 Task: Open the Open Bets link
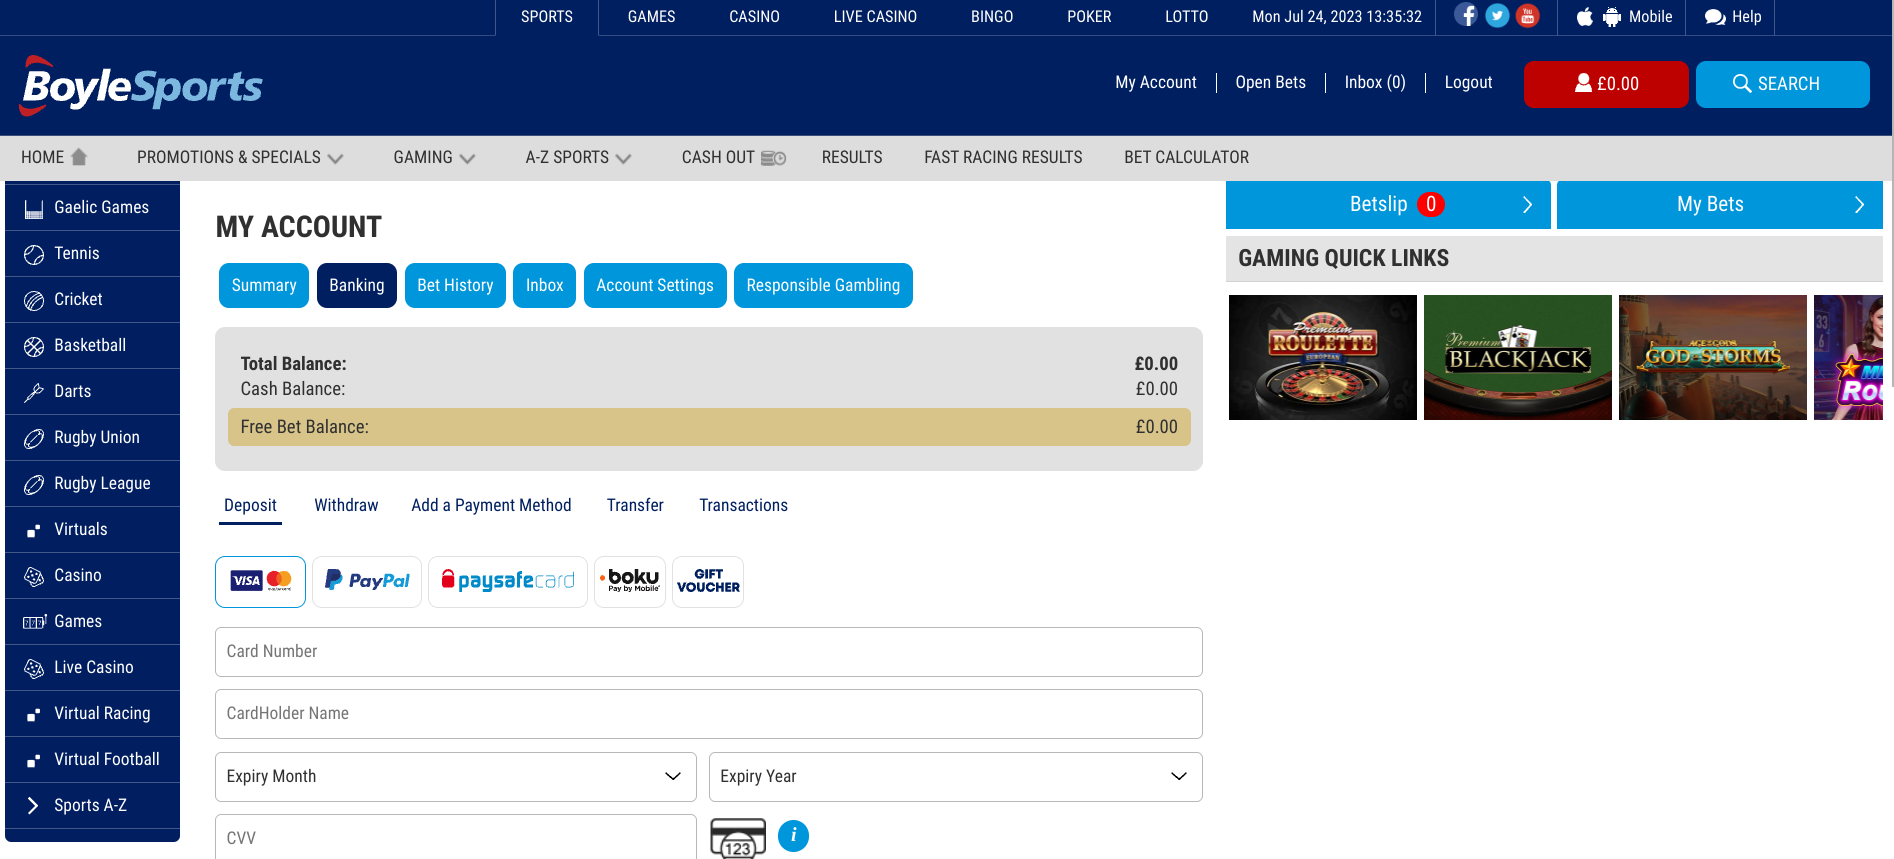[x=1270, y=83]
